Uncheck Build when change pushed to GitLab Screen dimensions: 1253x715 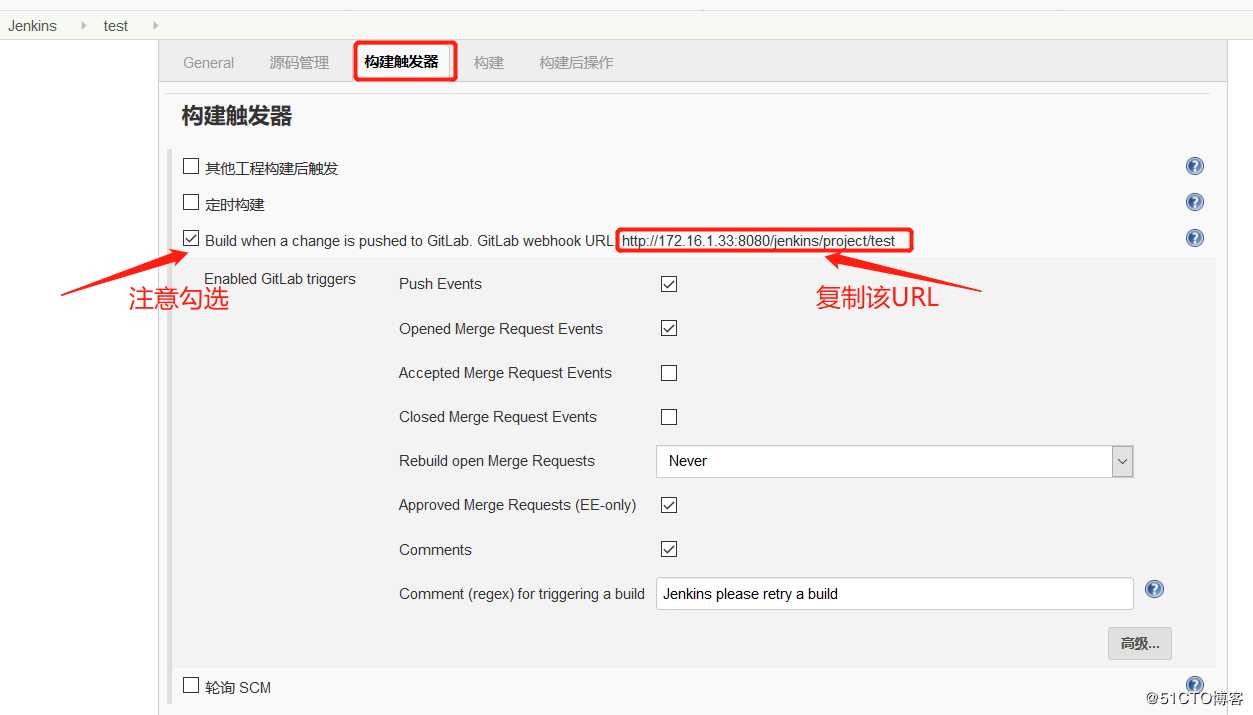[191, 239]
